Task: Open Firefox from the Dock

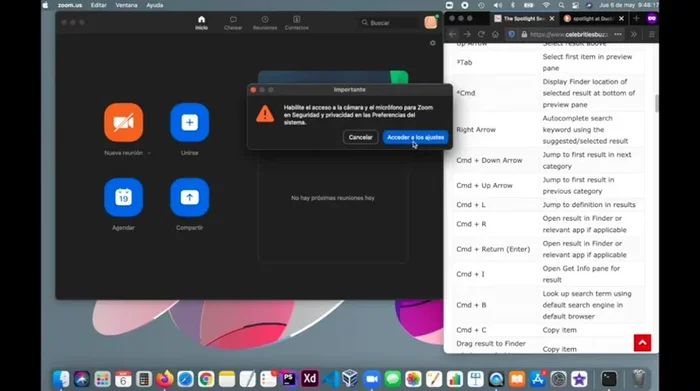Action: (164, 379)
